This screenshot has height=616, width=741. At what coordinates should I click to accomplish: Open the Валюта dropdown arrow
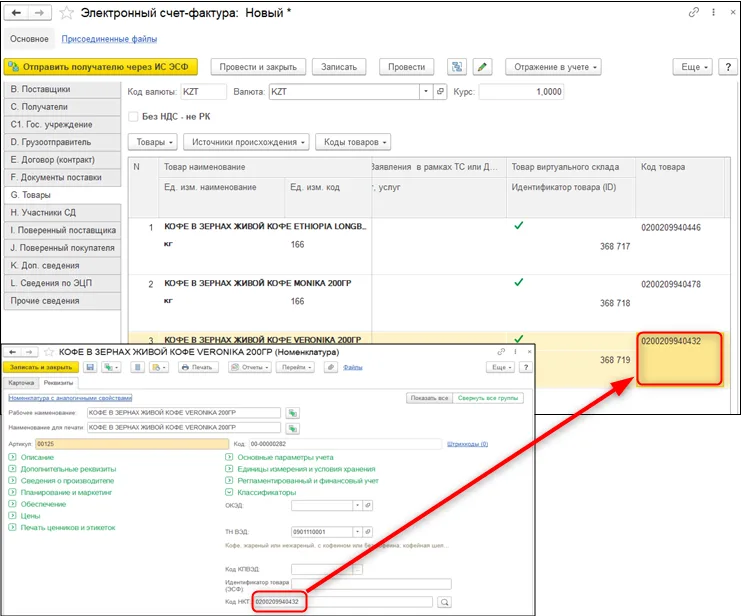(426, 92)
